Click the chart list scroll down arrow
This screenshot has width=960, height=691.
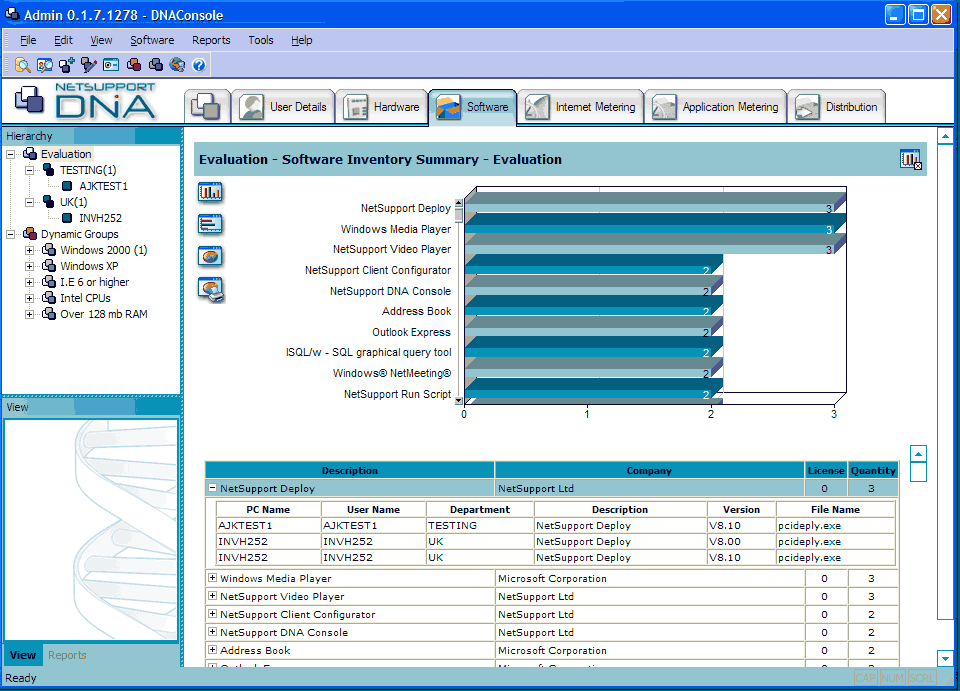click(459, 401)
